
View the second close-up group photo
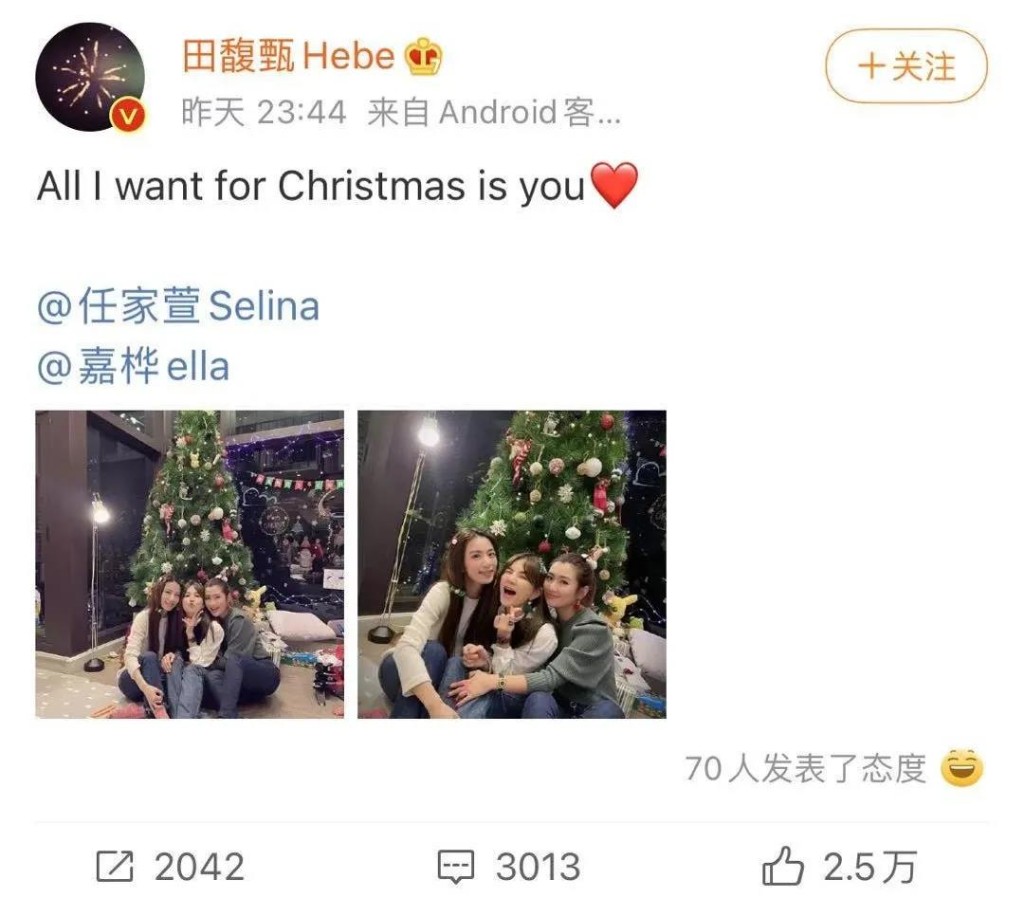point(512,564)
